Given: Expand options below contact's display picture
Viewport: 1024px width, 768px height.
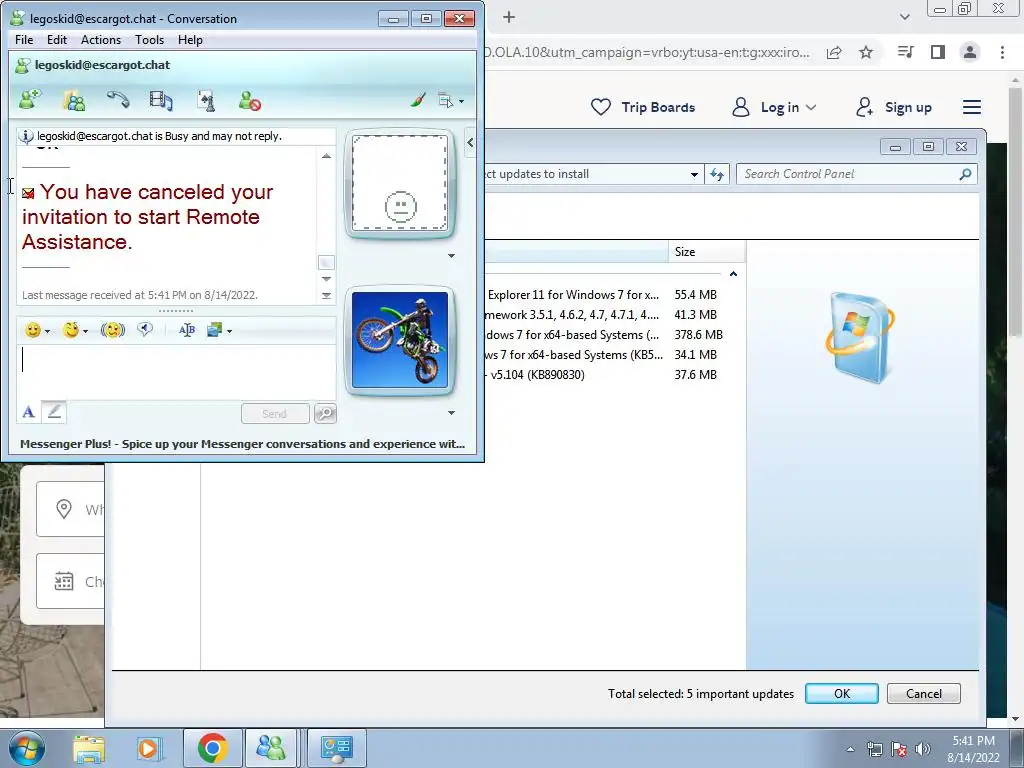Looking at the screenshot, I should coord(451,256).
